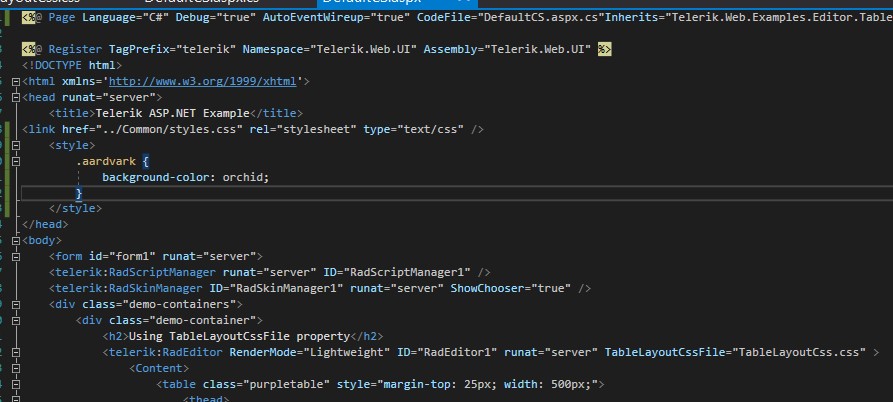Click the orchid color value
This screenshot has width=893, height=402.
tap(243, 177)
